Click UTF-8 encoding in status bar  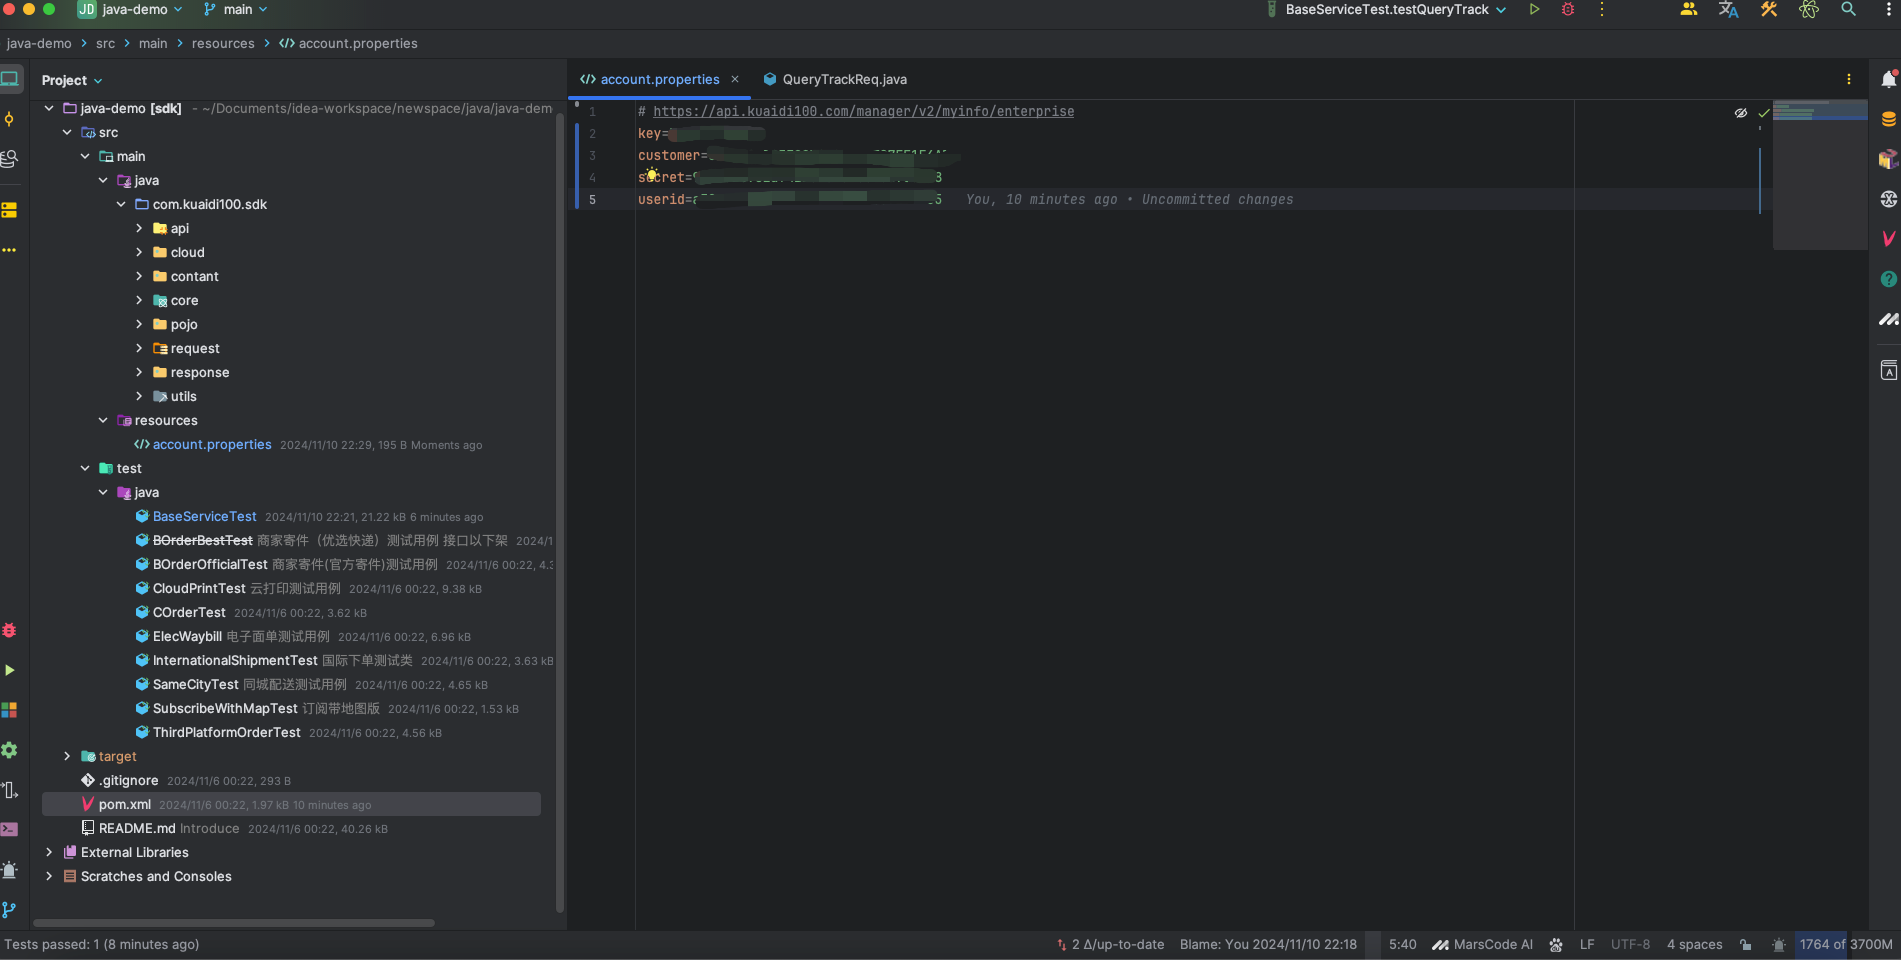pos(1630,944)
